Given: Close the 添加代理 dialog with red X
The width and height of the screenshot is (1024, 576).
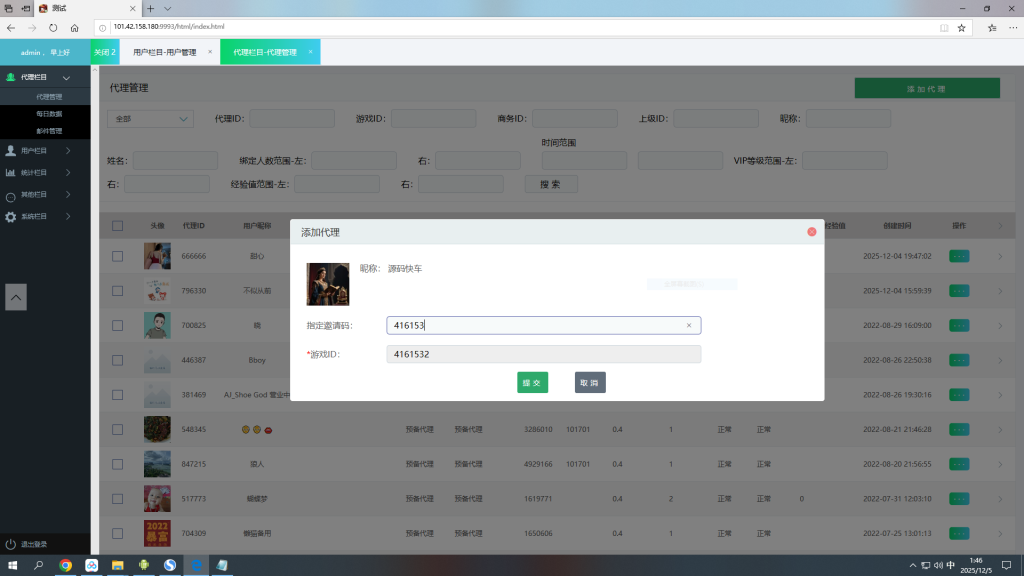Looking at the screenshot, I should 811,232.
